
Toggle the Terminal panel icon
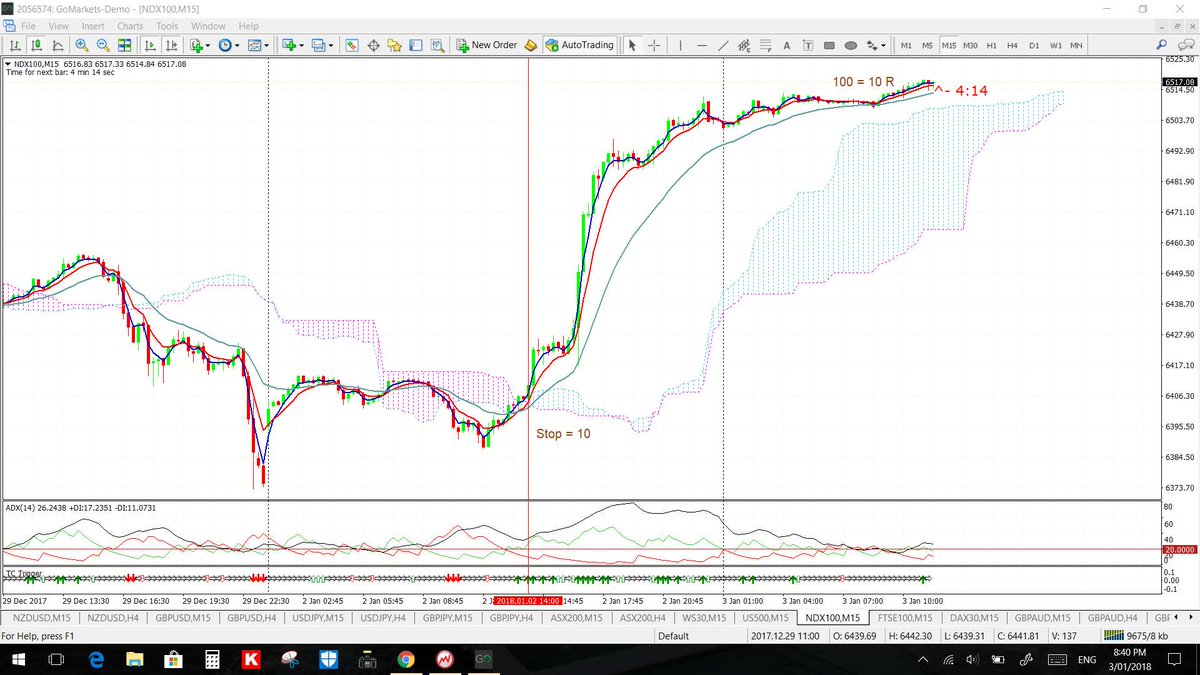click(x=416, y=45)
